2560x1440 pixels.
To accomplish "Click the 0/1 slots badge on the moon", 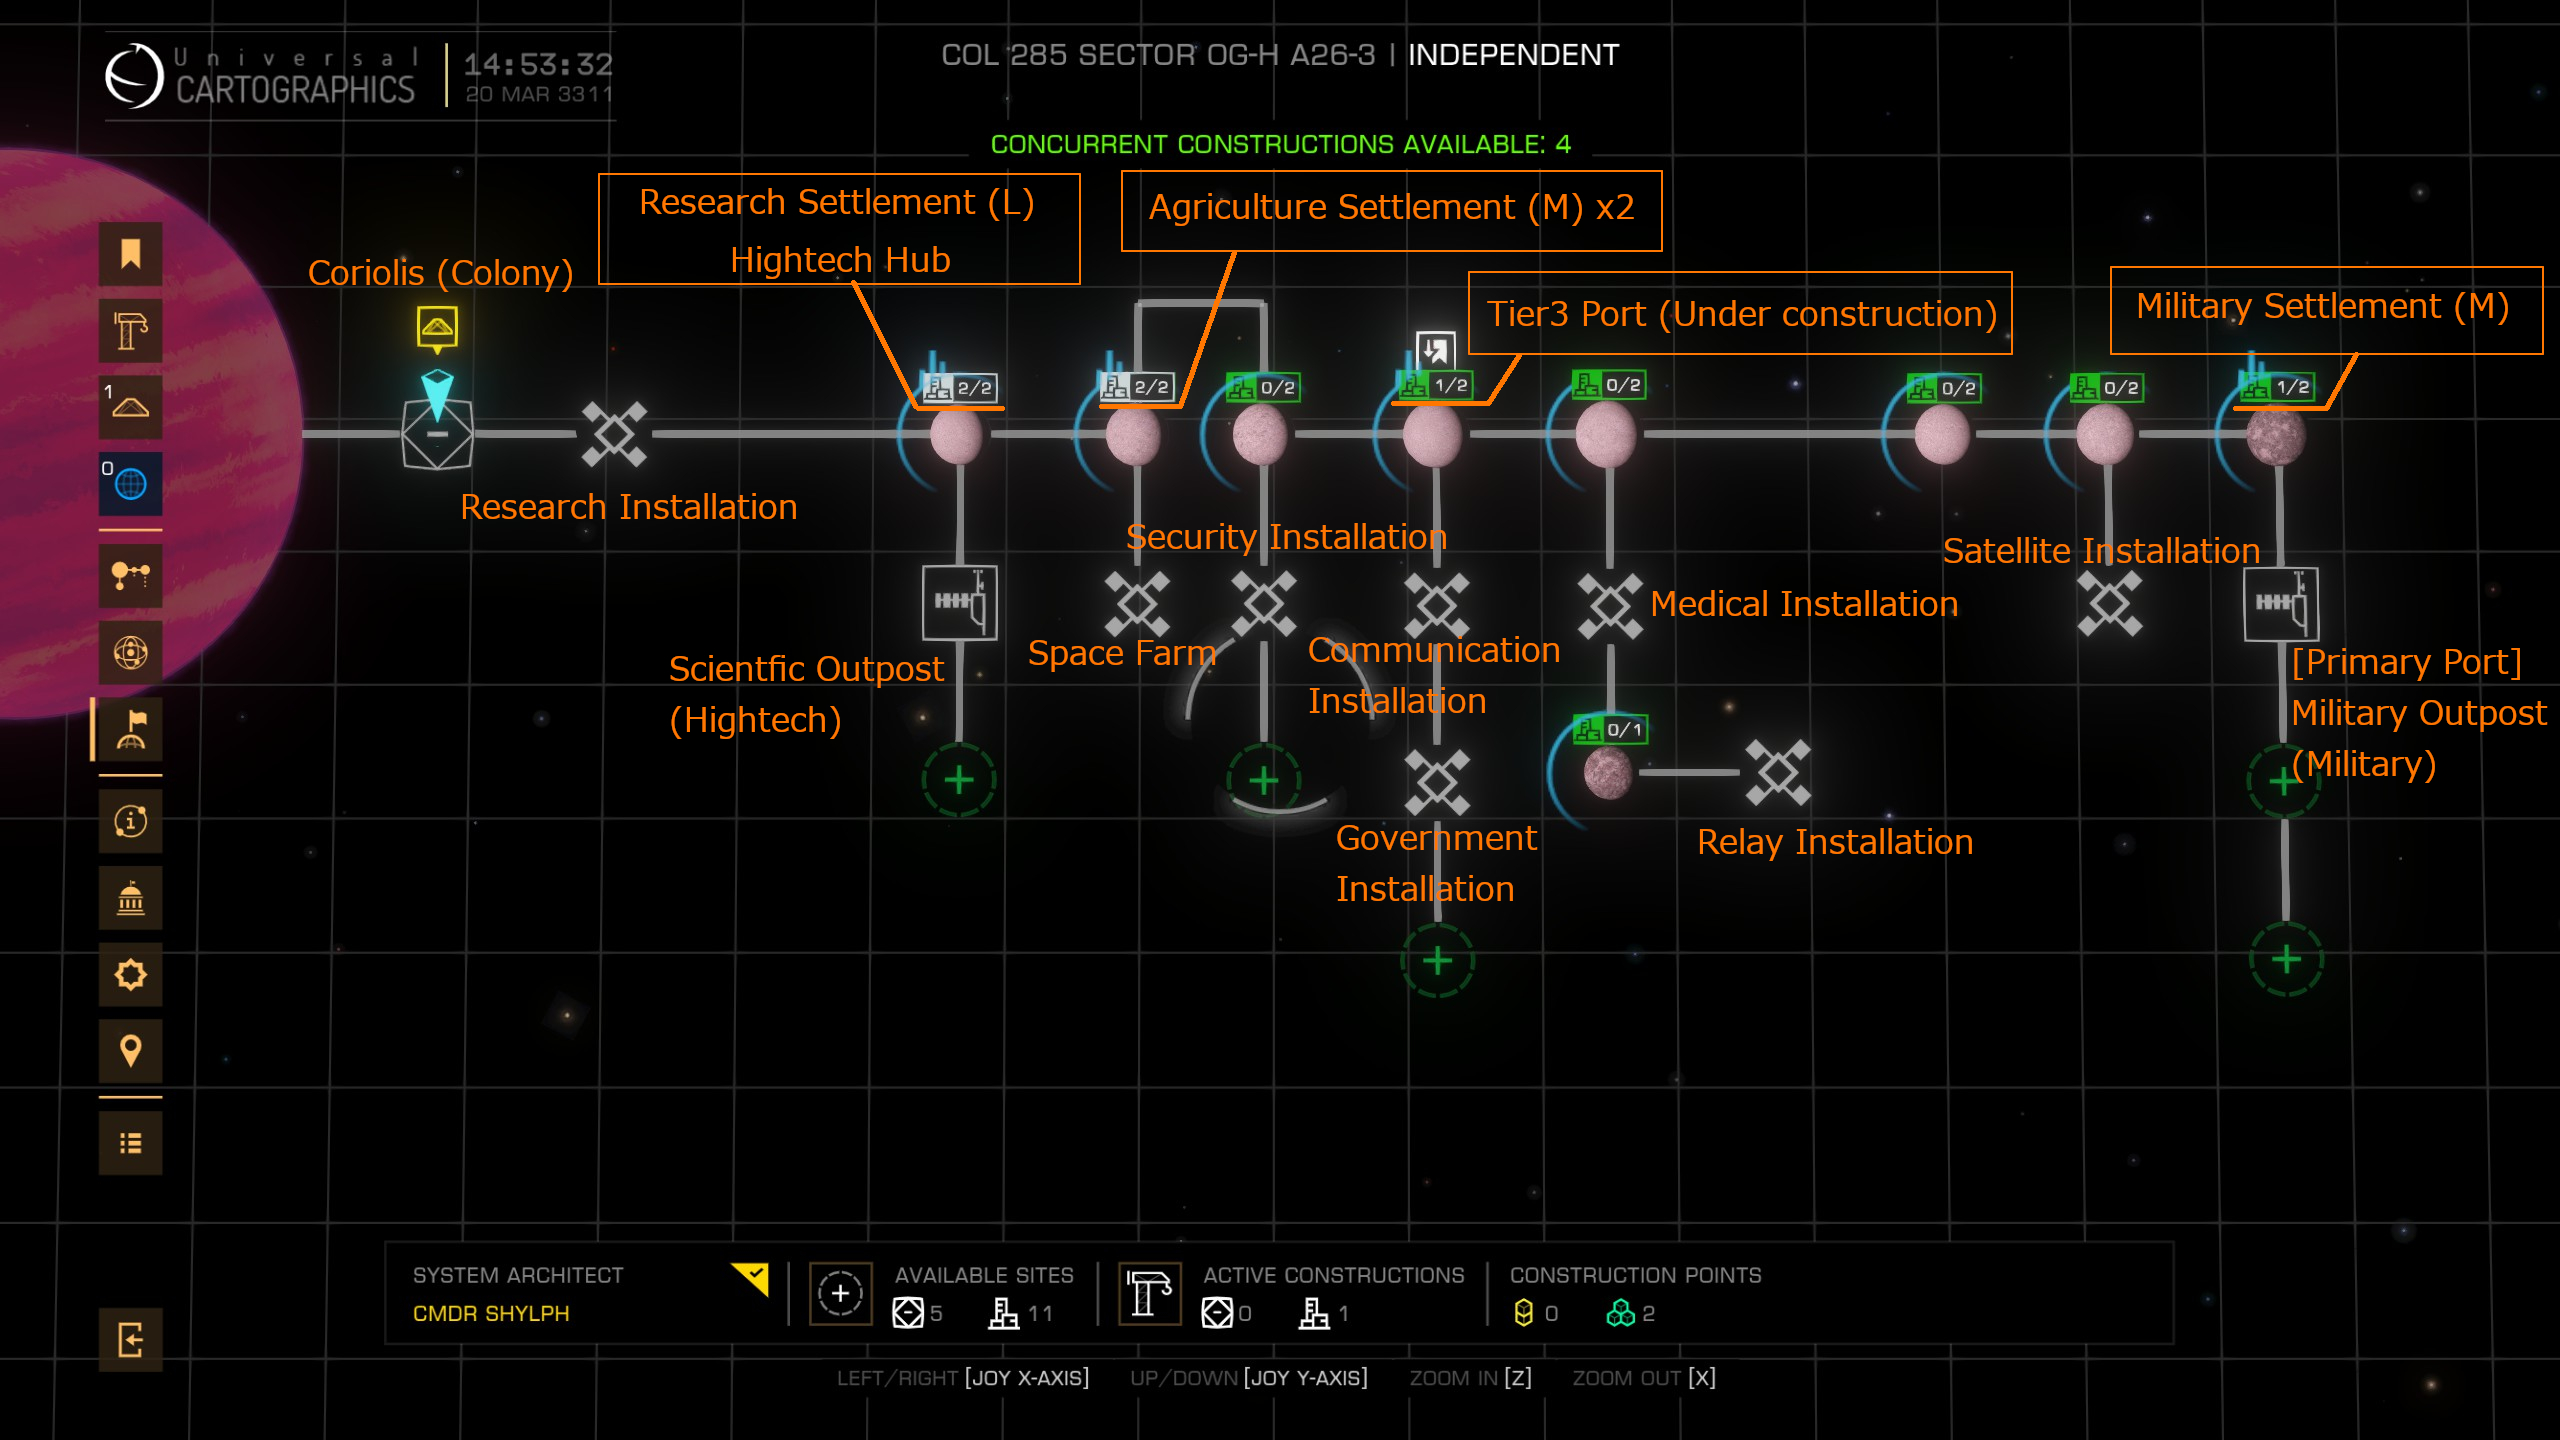I will [1610, 729].
